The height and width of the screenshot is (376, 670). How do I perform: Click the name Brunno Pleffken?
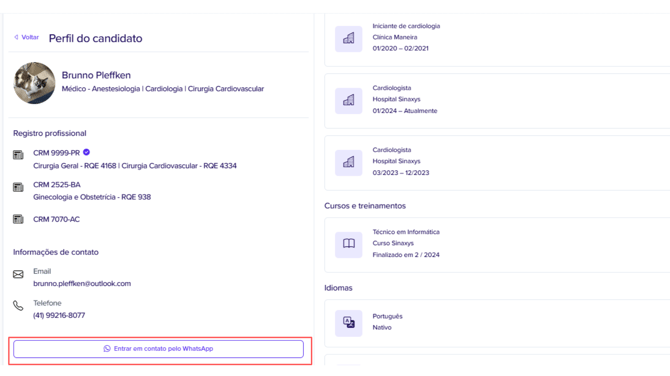[96, 75]
